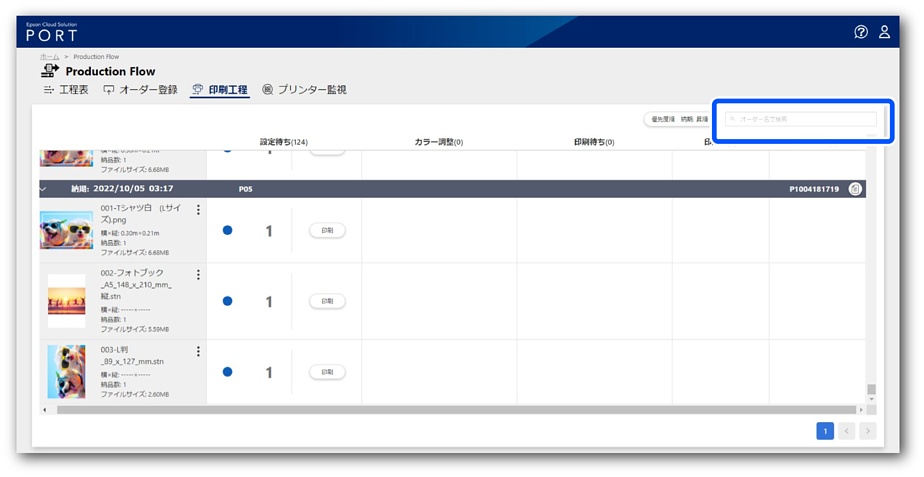The height and width of the screenshot is (477, 924).
Task: Go to the next page arrow
Action: point(868,431)
